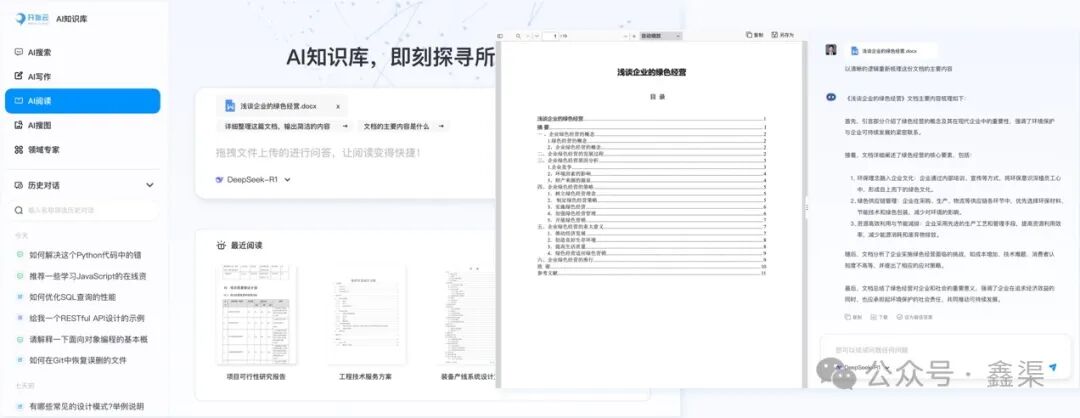The width and height of the screenshot is (1080, 418).
Task: Click 复制 in the document toolbar
Action: pos(755,34)
